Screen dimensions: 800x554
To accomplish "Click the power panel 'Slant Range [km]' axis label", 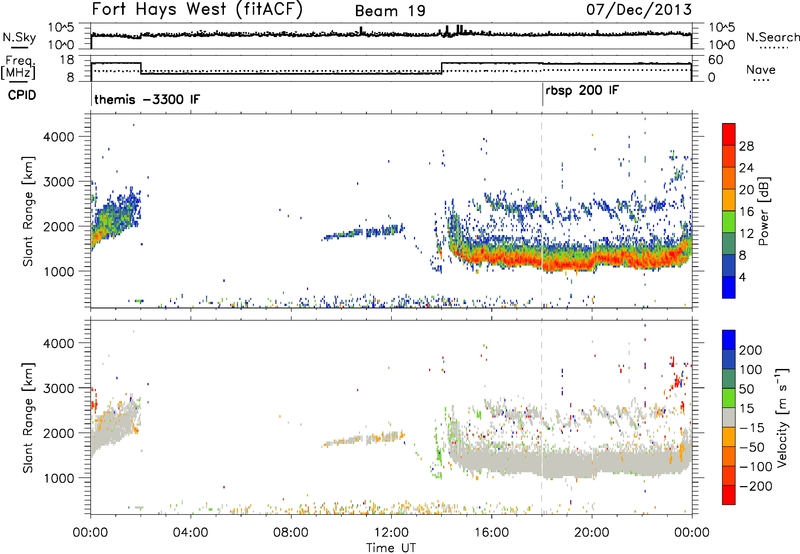I will (x=28, y=211).
